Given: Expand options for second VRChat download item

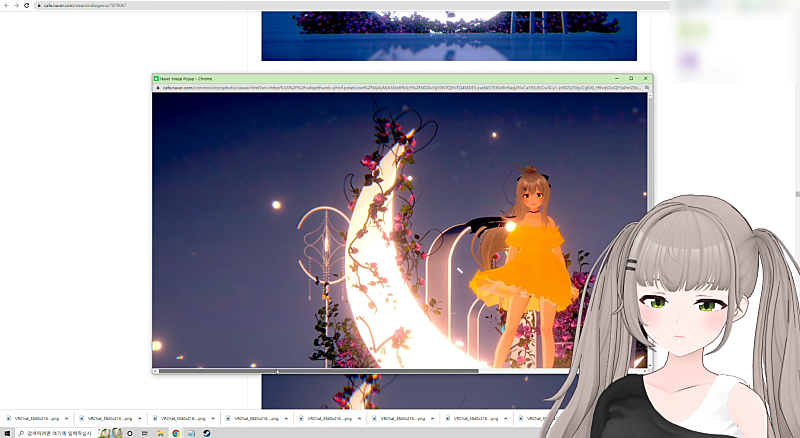Looking at the screenshot, I should click(x=141, y=418).
